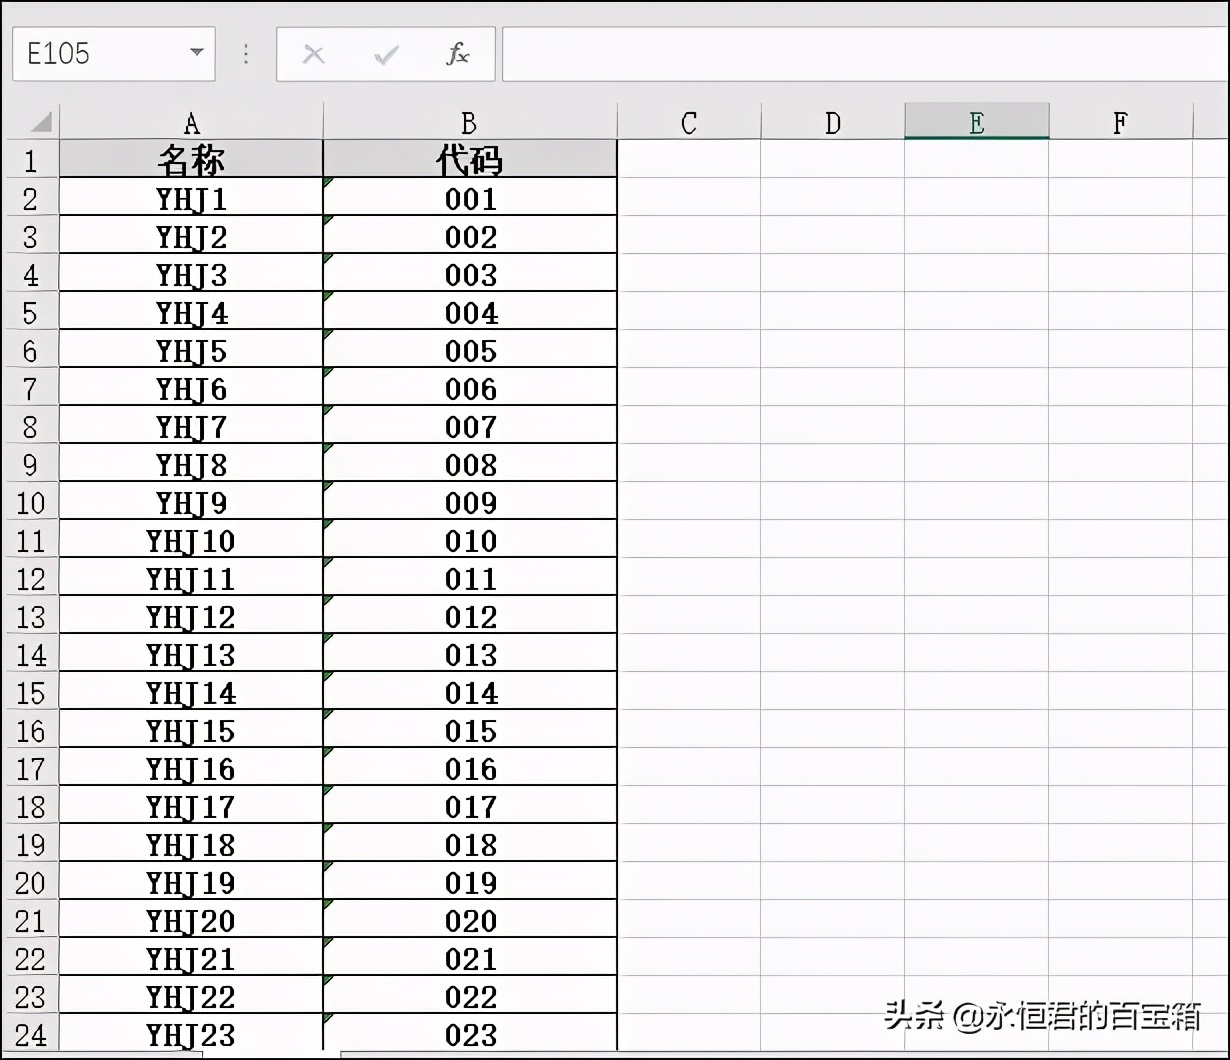
Task: Click the code cell 006
Action: [470, 388]
